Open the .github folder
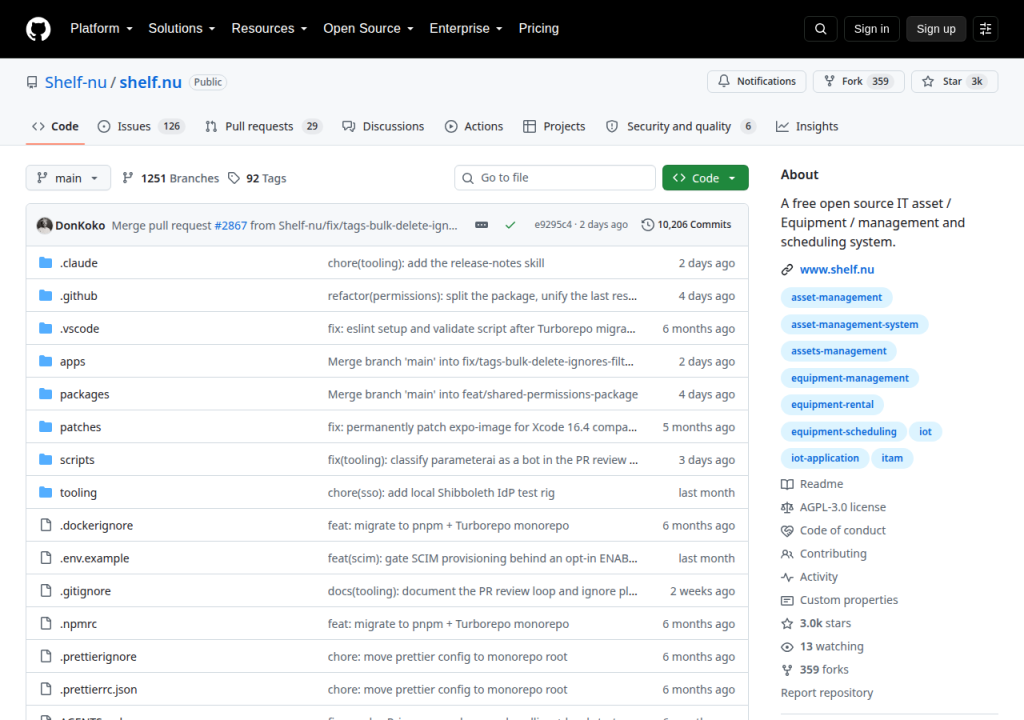1024x720 pixels. coord(78,295)
